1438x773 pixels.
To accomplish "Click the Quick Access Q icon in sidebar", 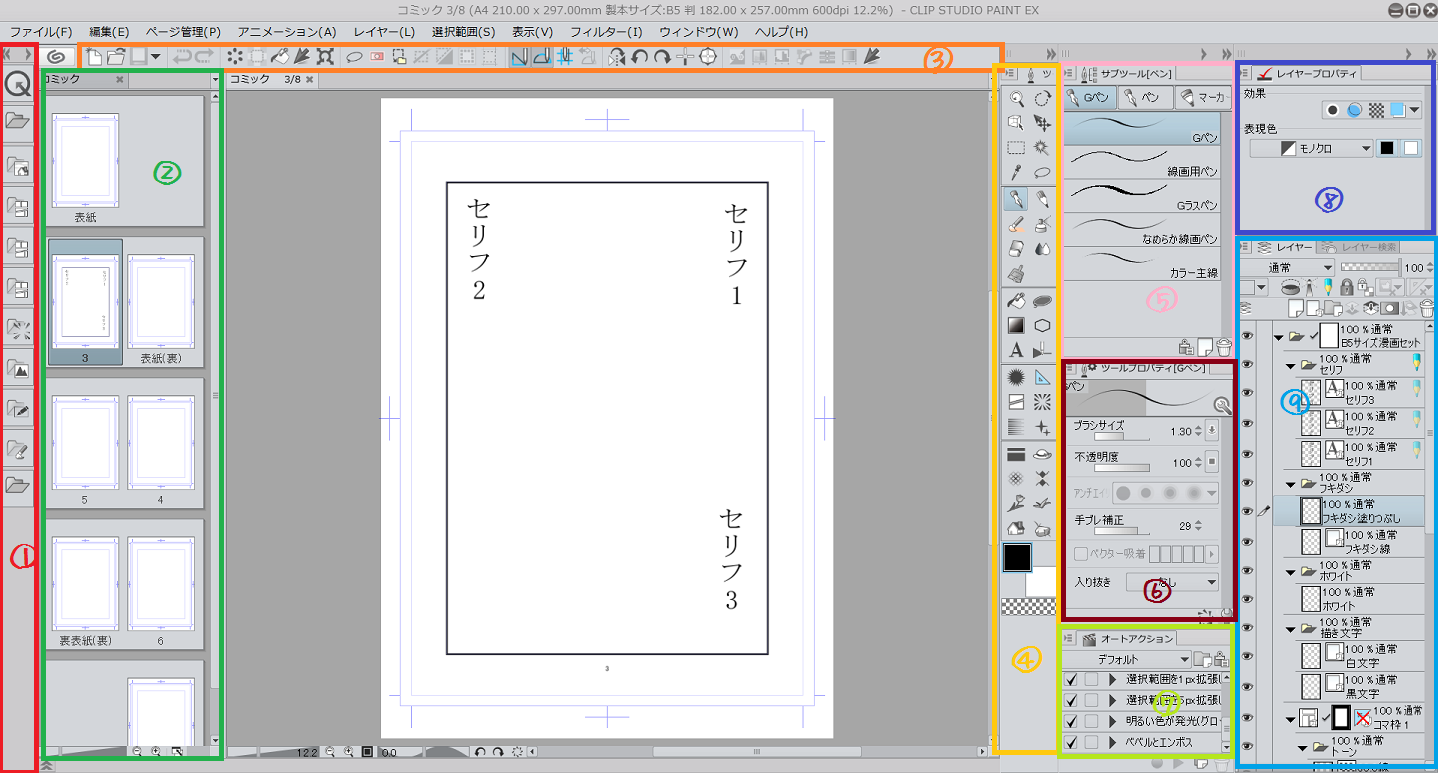I will (x=17, y=84).
